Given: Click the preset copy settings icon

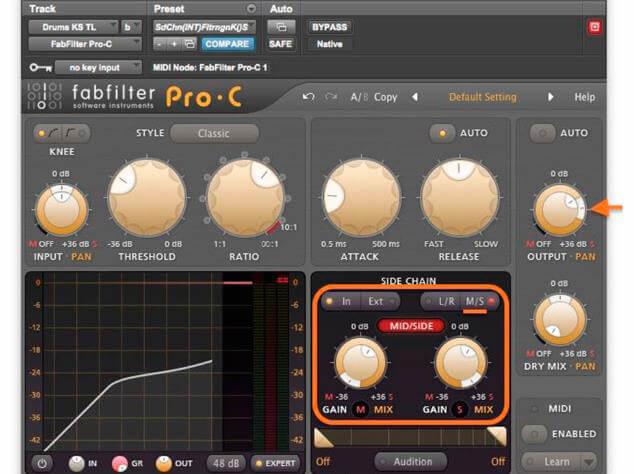Looking at the screenshot, I should click(189, 44).
